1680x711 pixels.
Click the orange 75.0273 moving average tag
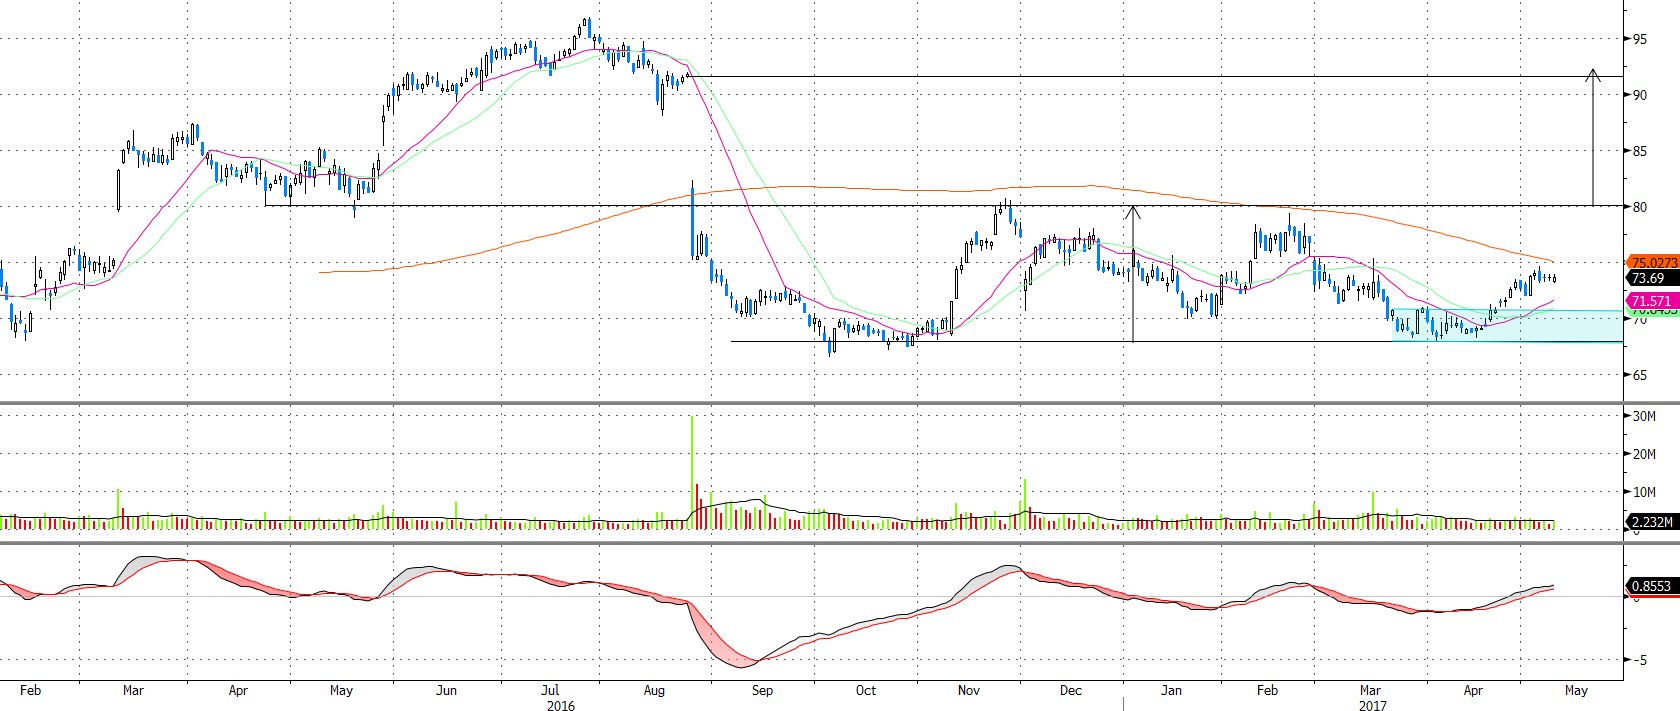coord(1653,263)
